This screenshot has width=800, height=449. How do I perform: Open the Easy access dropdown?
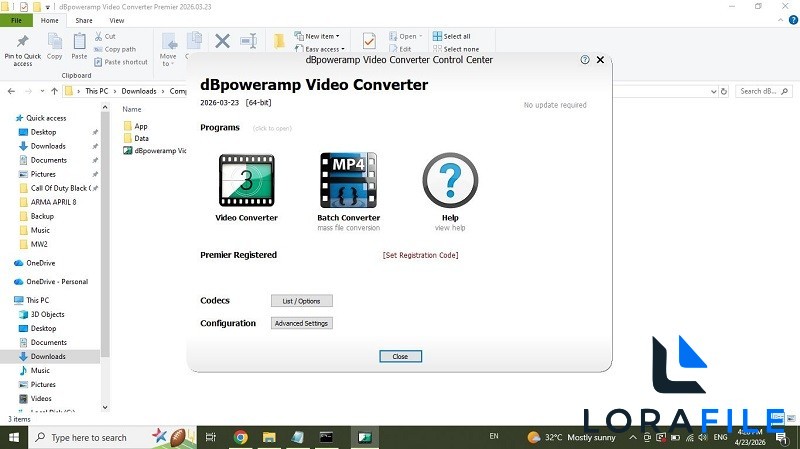pos(319,49)
